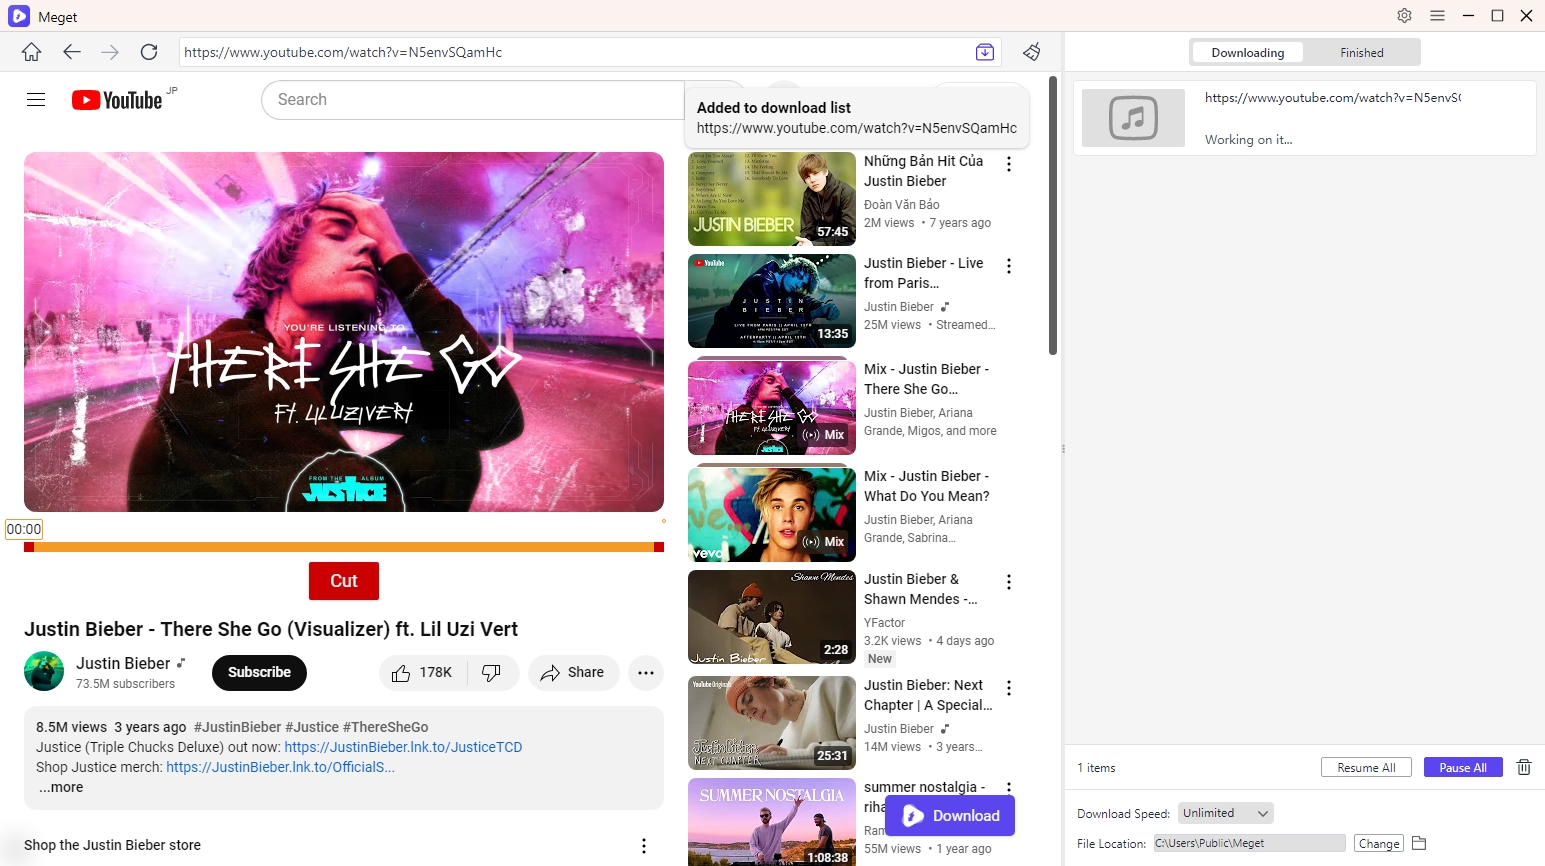Click the 'Shop the Justin Bieber store' heading
The width and height of the screenshot is (1545, 866).
112,845
